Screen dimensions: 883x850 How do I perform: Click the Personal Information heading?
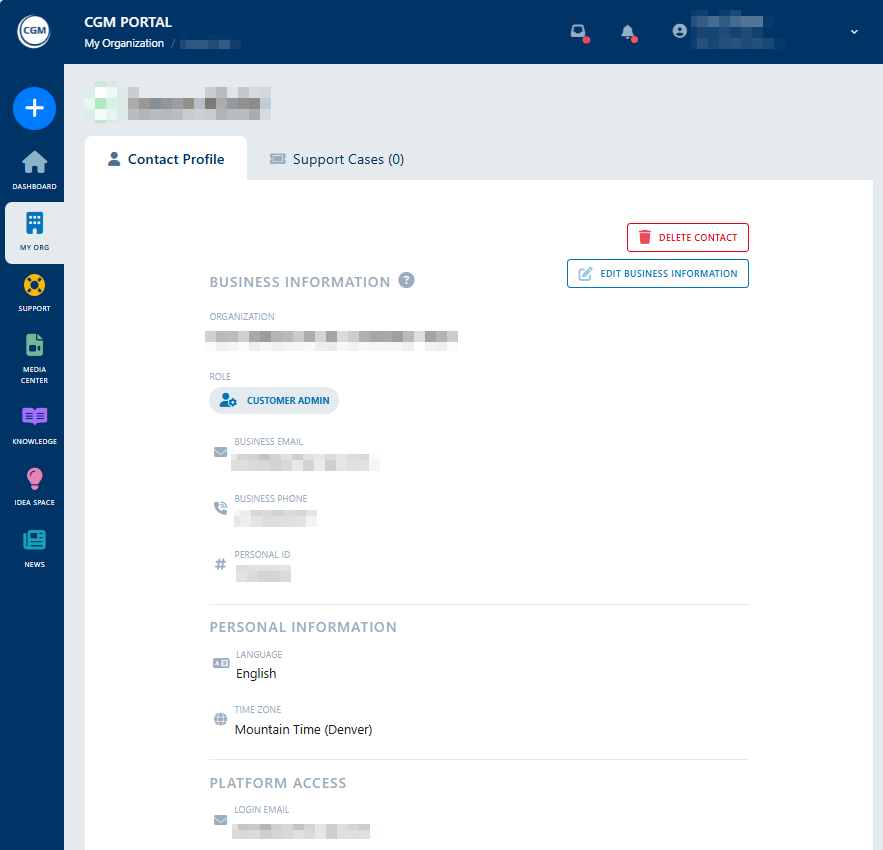pyautogui.click(x=303, y=627)
